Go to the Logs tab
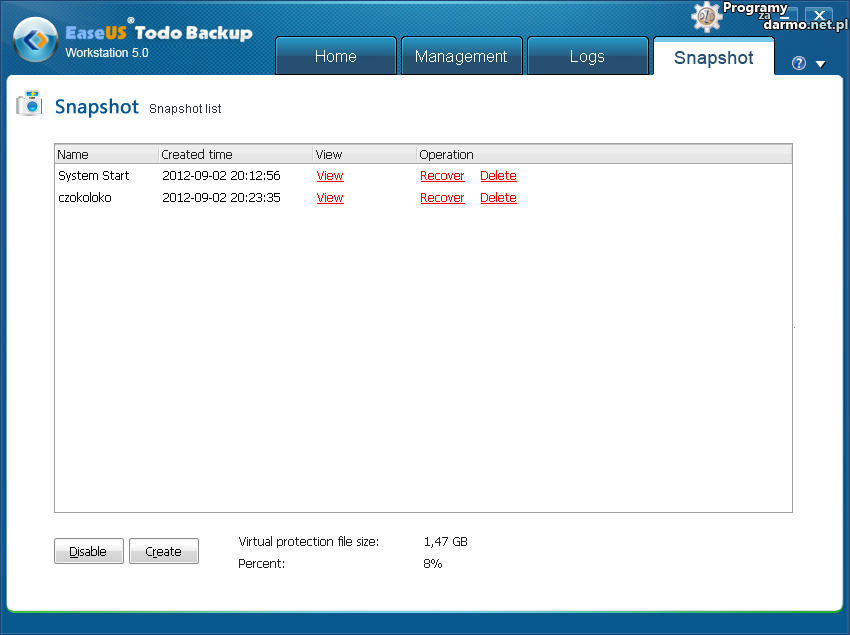 [586, 56]
